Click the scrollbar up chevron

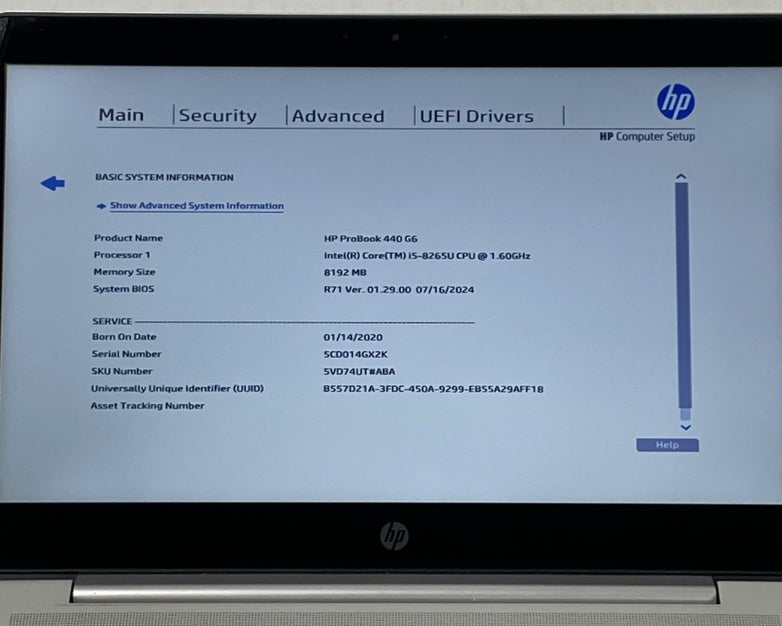click(681, 177)
